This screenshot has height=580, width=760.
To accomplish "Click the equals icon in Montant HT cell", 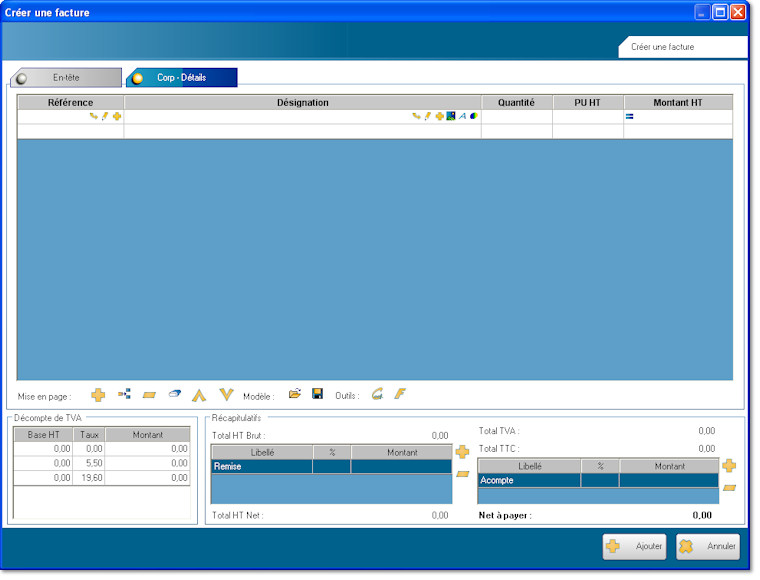I will [x=630, y=117].
